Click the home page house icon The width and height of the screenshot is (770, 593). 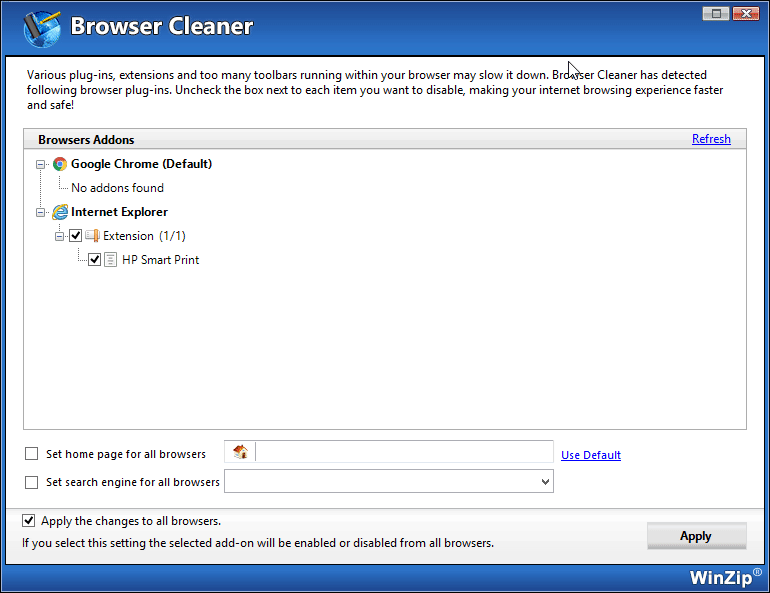tap(240, 452)
